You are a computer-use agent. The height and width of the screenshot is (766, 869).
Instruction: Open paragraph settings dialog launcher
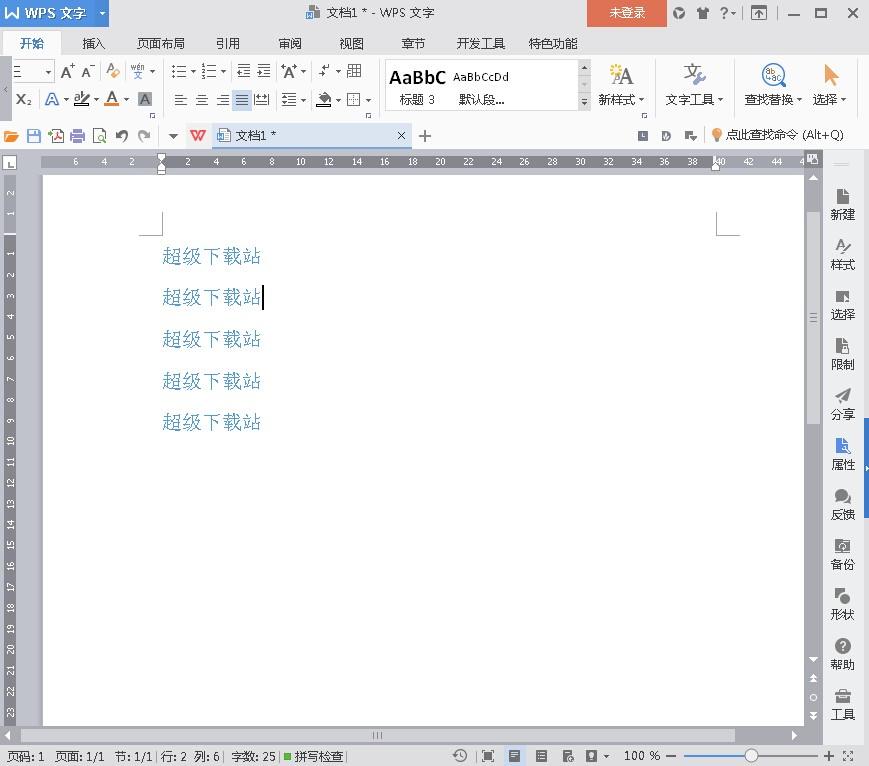pos(368,116)
